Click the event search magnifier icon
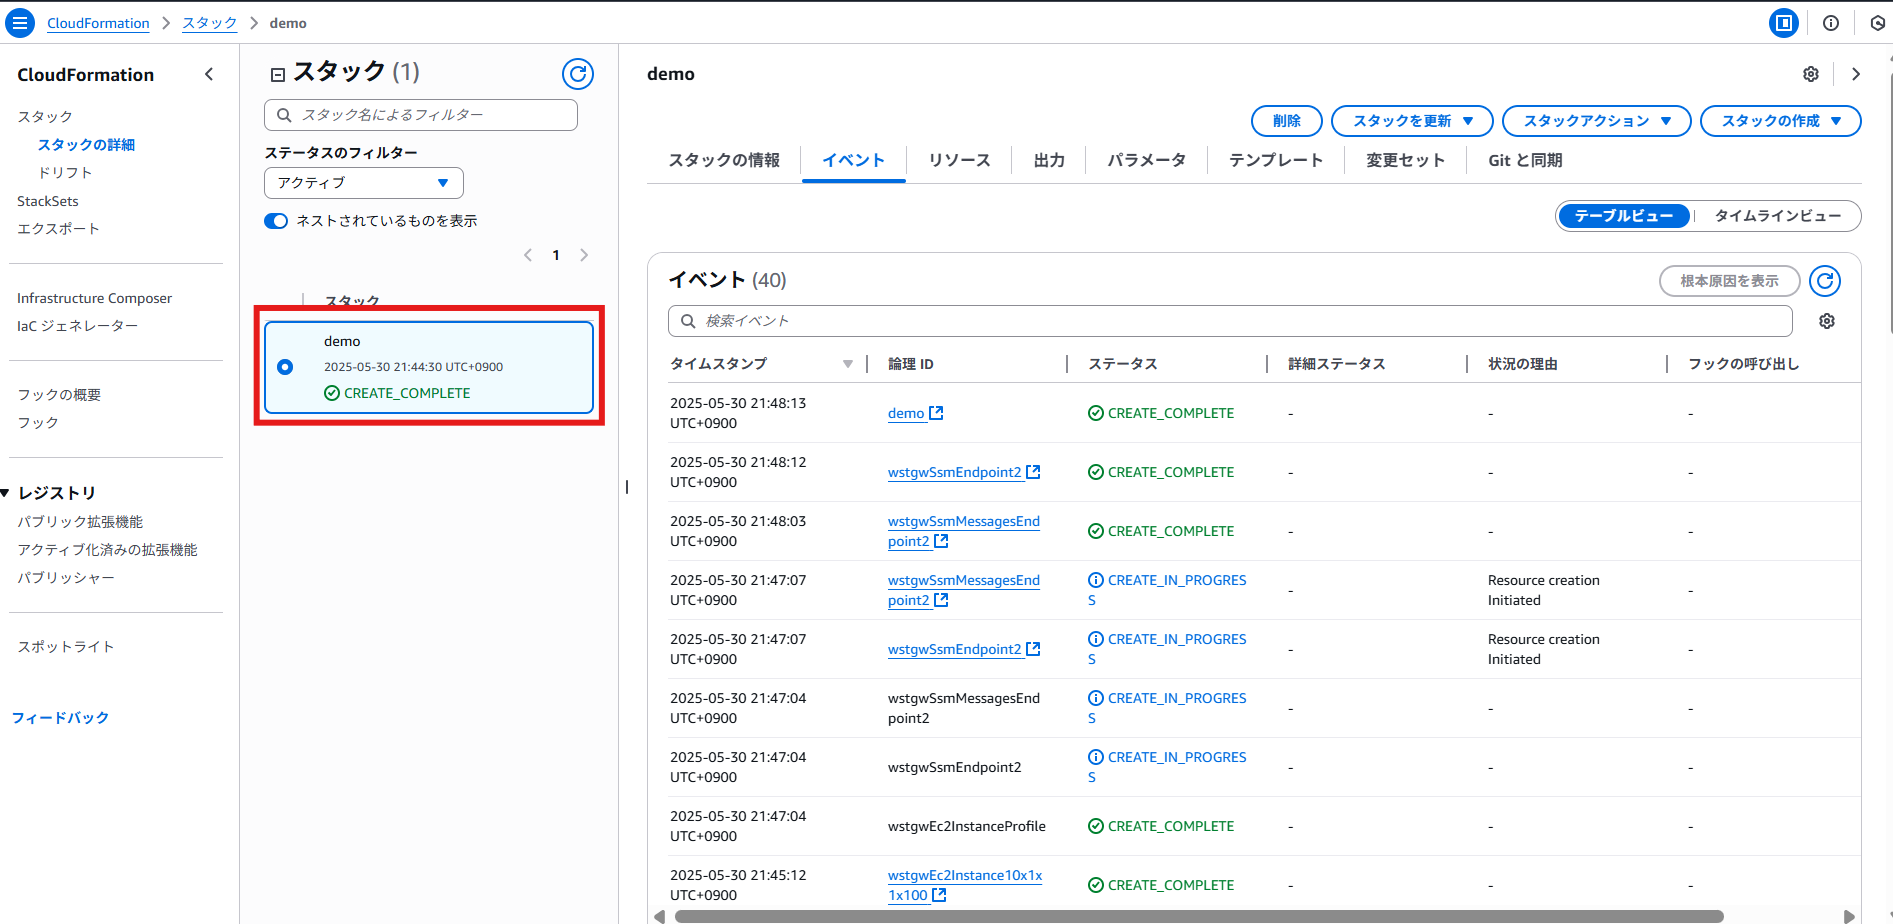The width and height of the screenshot is (1893, 924). pyautogui.click(x=688, y=321)
